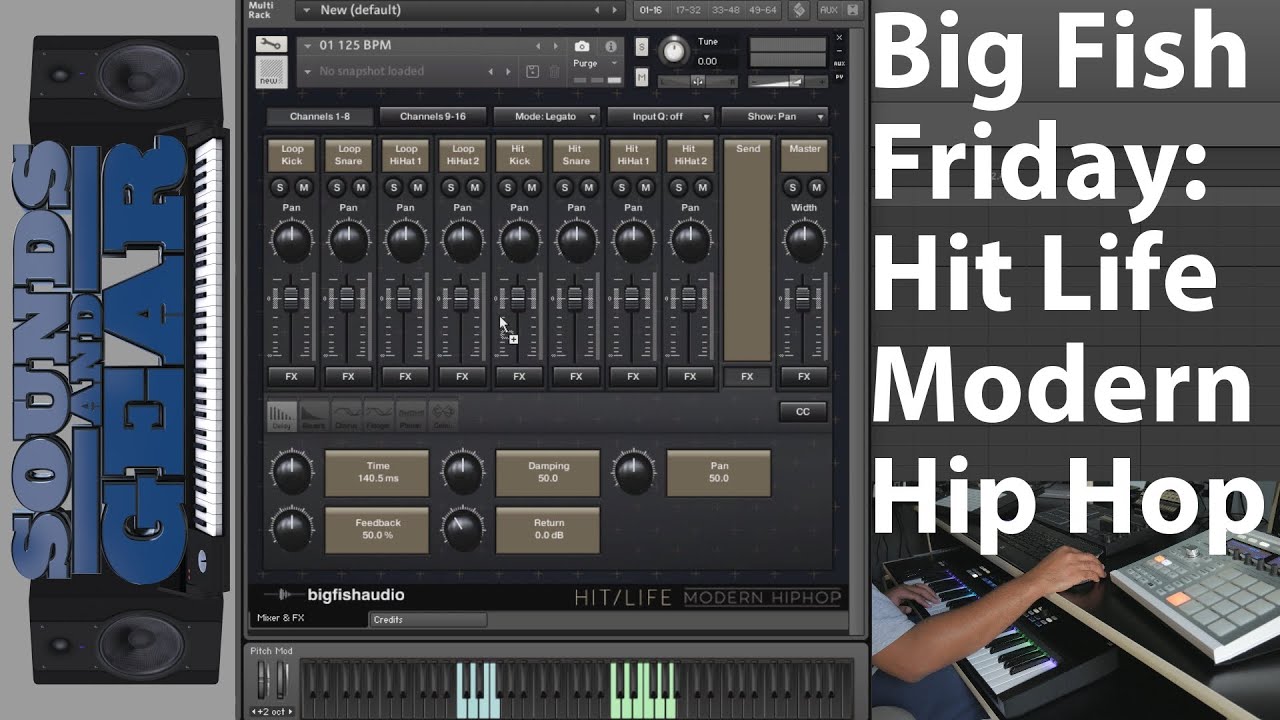The width and height of the screenshot is (1280, 720).
Task: Show Channels 9-16
Action: [432, 116]
